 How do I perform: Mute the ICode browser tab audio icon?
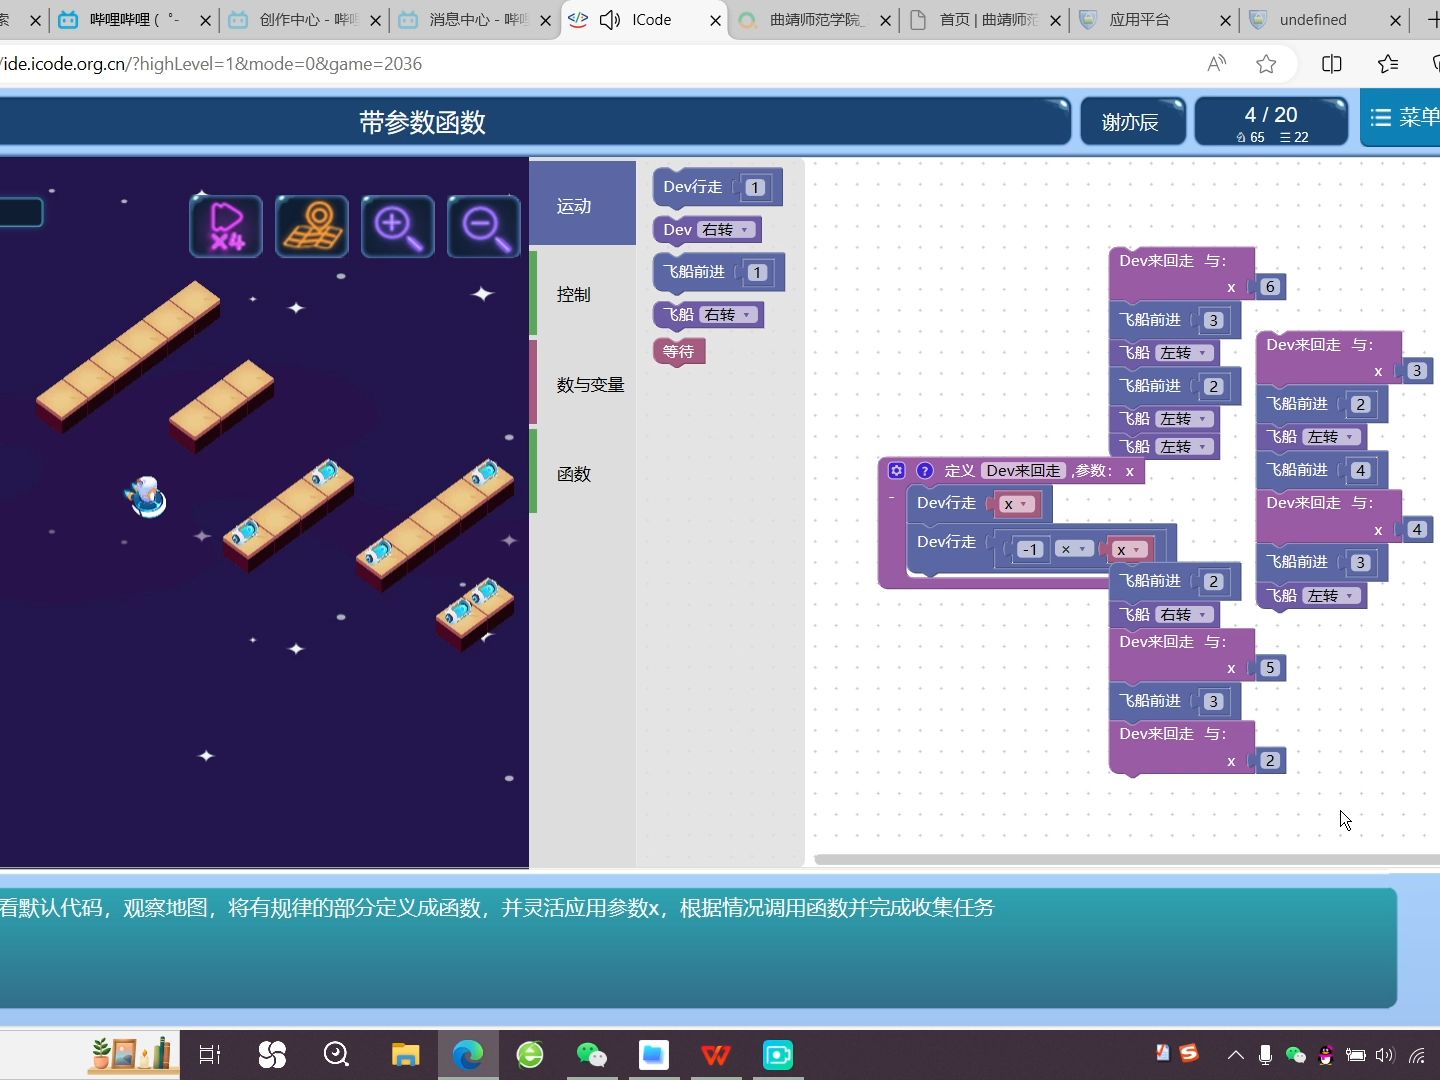point(610,20)
